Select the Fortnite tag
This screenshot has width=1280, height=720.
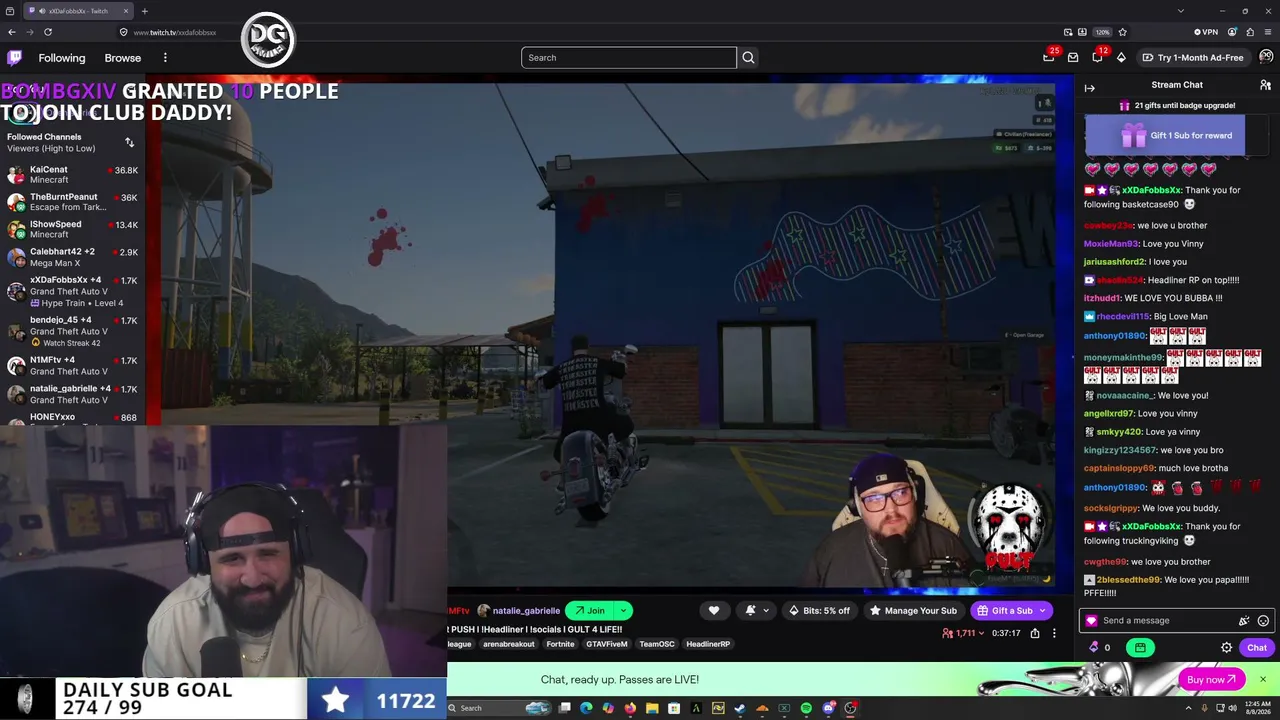[x=560, y=644]
